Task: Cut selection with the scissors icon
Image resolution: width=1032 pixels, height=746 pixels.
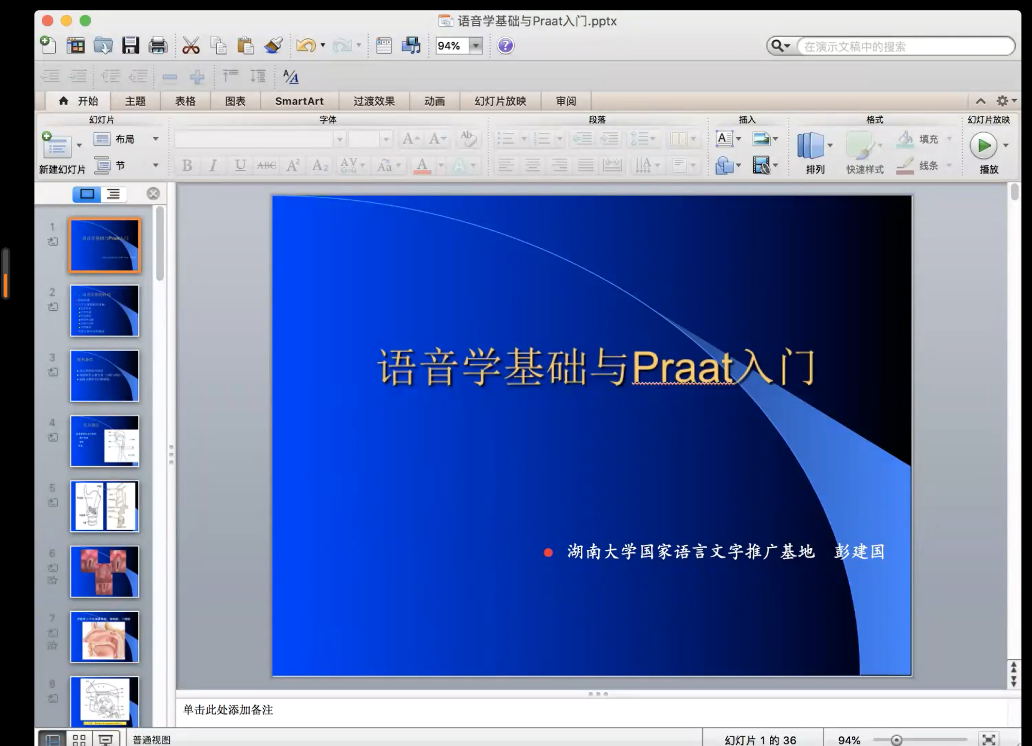Action: pyautogui.click(x=191, y=45)
